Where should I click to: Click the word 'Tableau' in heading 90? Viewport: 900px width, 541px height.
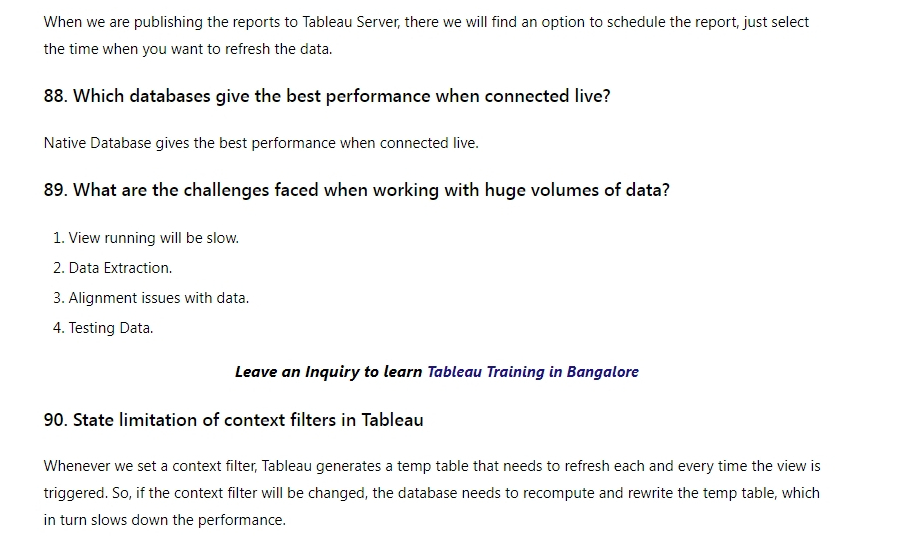(x=392, y=420)
